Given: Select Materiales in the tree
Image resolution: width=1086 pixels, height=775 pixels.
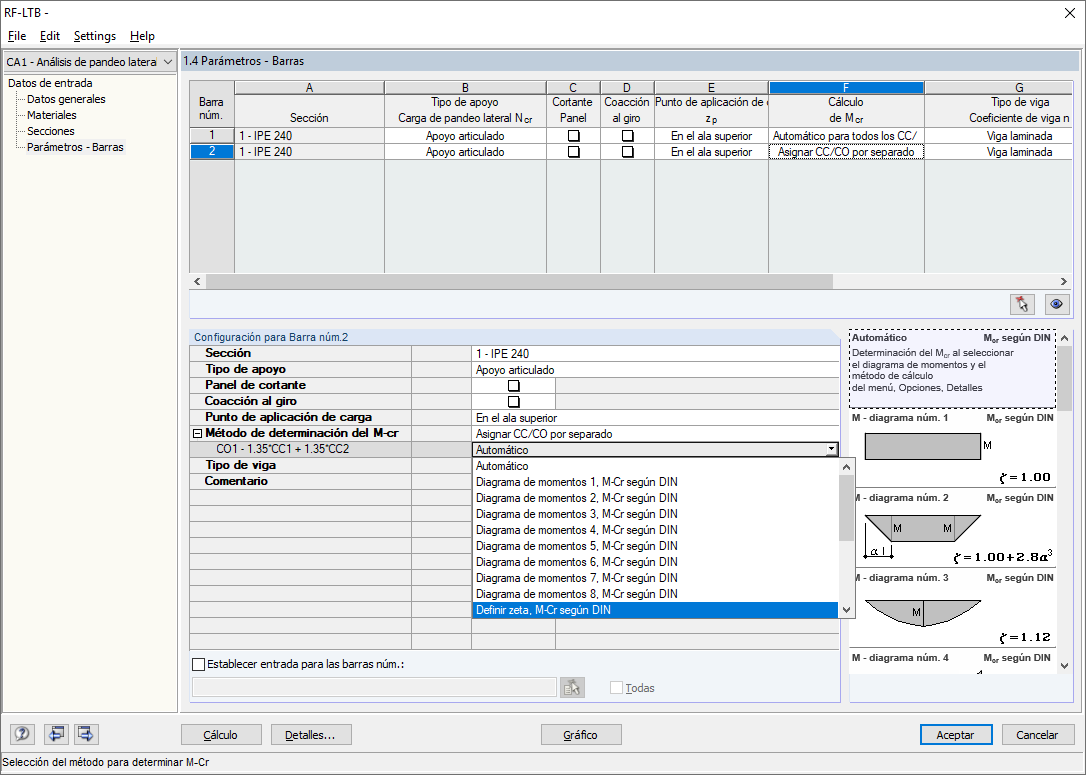Looking at the screenshot, I should coord(51,115).
